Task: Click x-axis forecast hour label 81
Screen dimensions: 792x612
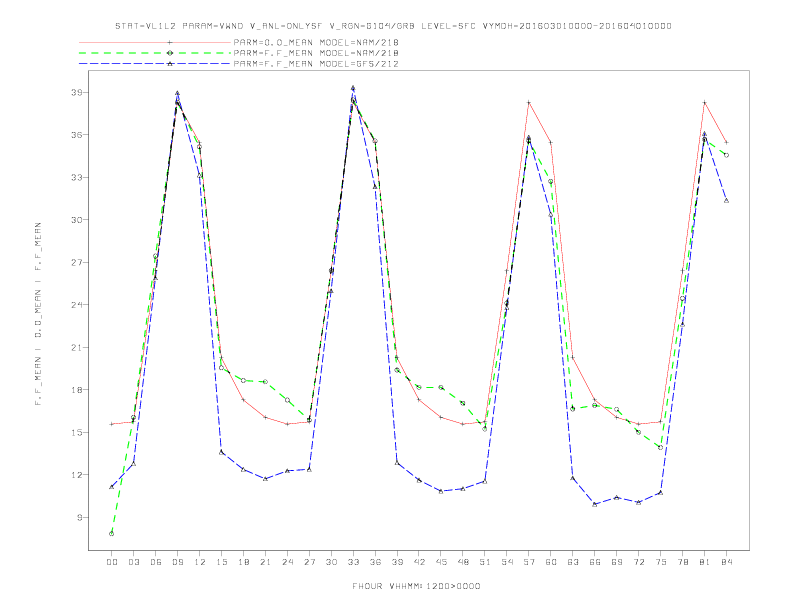Action: click(x=705, y=562)
